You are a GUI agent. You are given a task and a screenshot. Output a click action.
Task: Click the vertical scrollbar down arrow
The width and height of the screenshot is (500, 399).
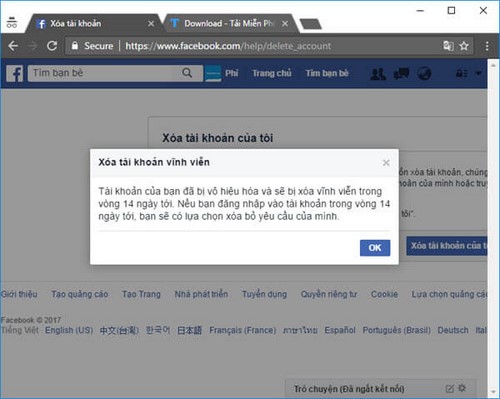point(494,392)
